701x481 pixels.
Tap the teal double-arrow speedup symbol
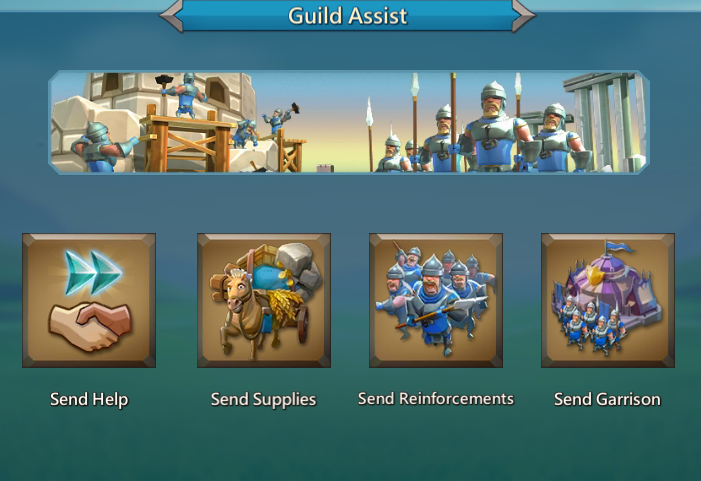(93, 273)
